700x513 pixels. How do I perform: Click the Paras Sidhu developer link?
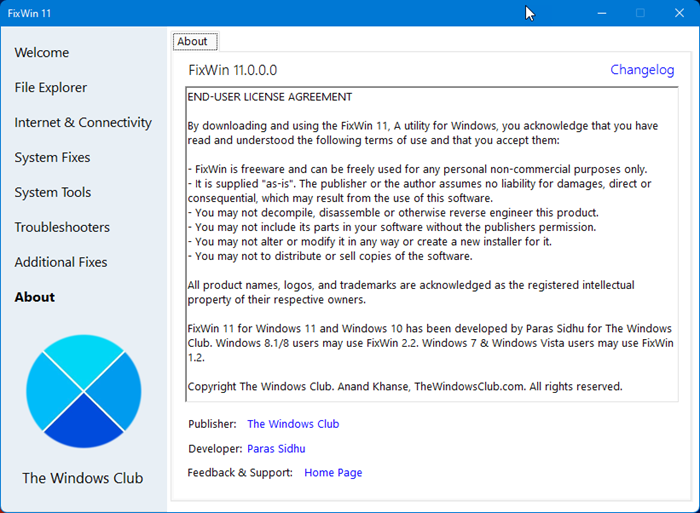(x=276, y=449)
